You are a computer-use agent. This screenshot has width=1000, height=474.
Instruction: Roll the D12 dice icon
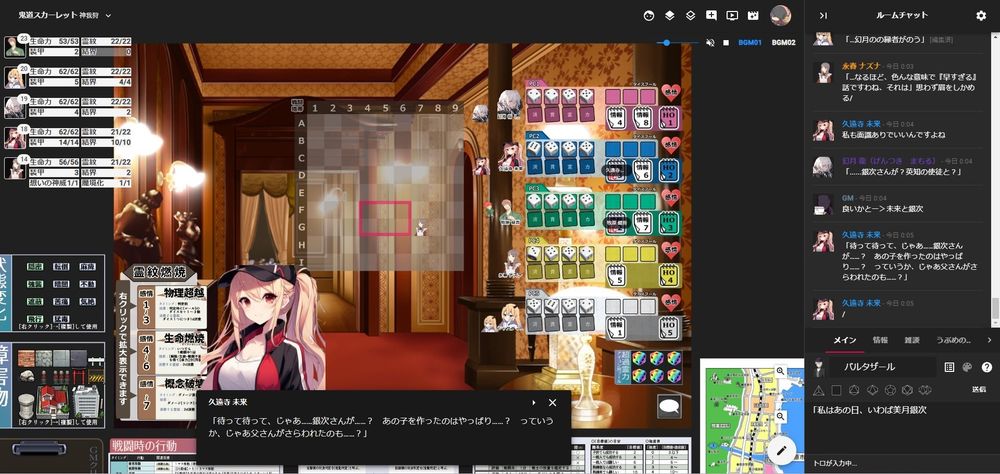point(890,390)
